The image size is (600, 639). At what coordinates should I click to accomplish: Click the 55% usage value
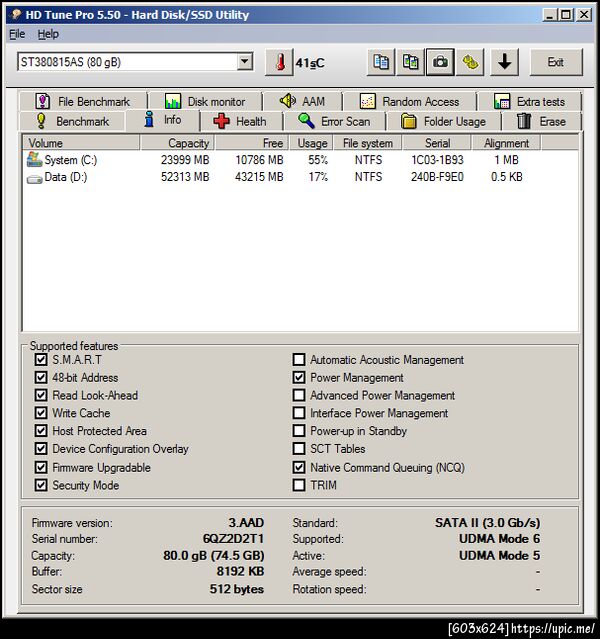point(318,160)
